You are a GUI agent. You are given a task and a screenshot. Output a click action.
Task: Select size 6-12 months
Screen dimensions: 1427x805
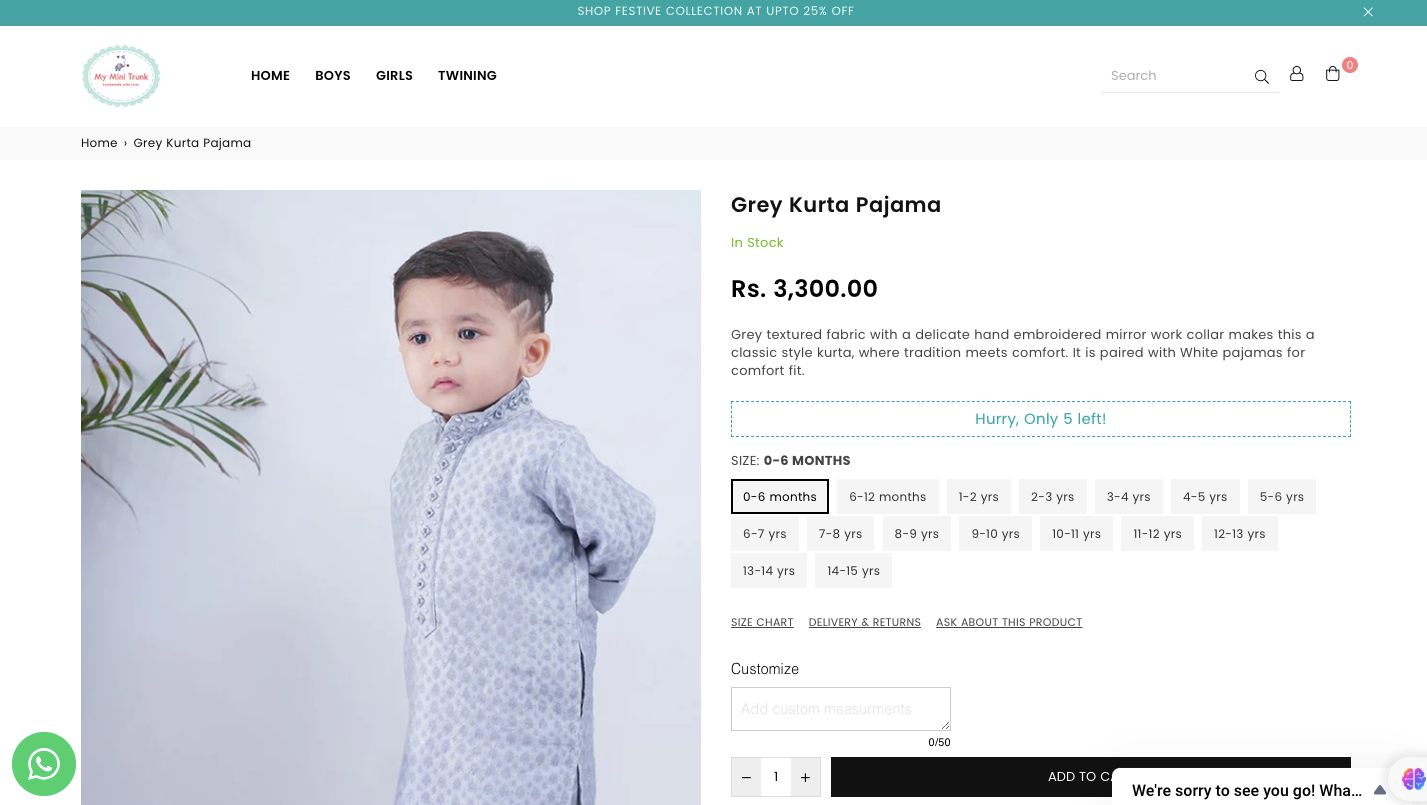887,497
